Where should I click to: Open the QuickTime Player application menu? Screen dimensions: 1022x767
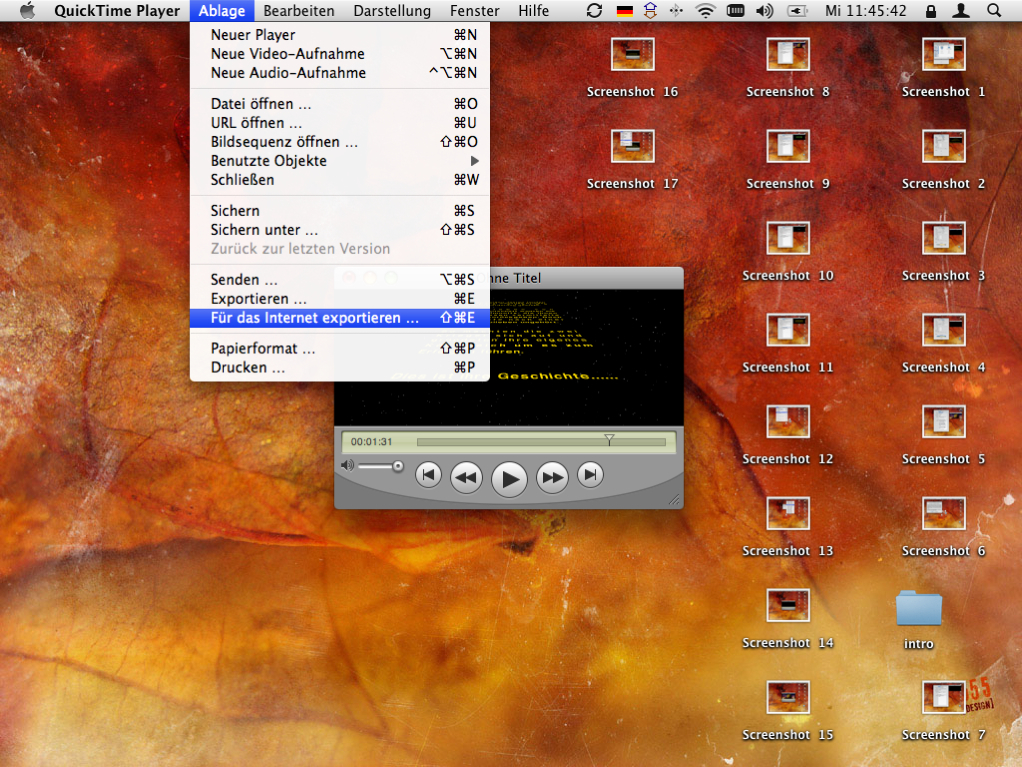click(x=117, y=10)
